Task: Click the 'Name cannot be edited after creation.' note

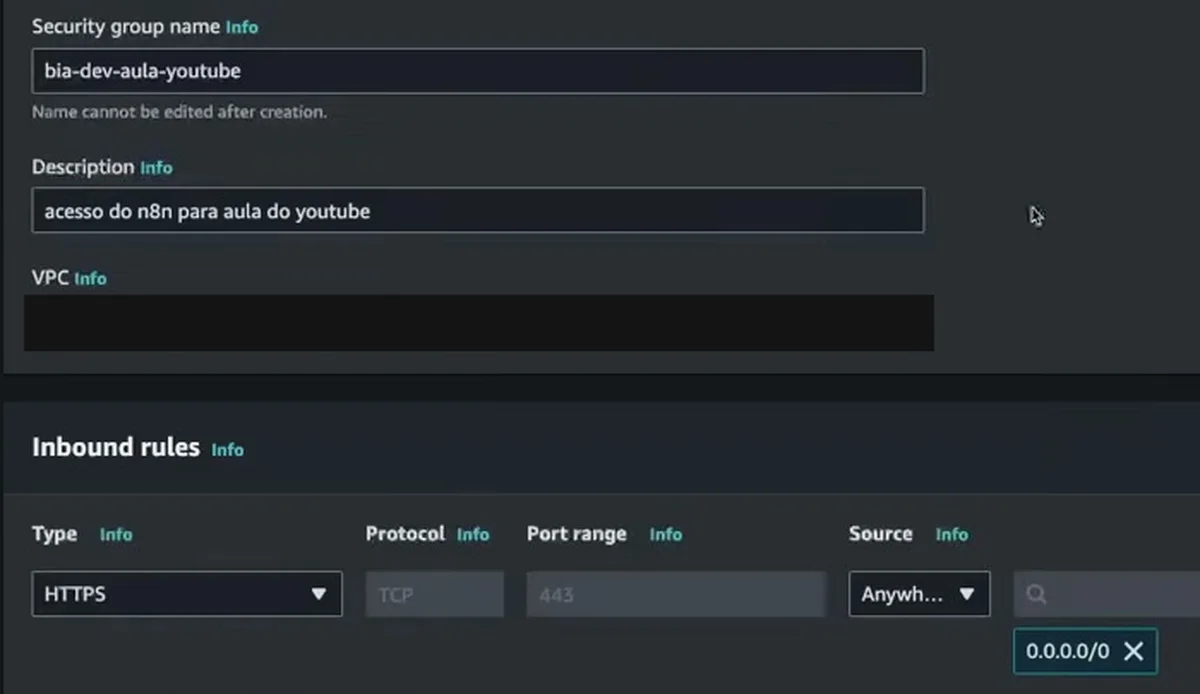Action: (180, 112)
